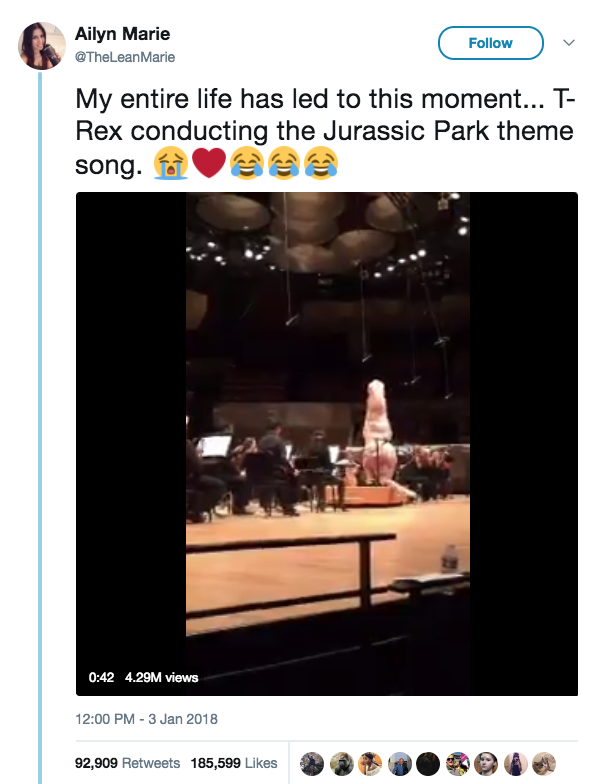Open the last liker avatar in the row

[543, 762]
